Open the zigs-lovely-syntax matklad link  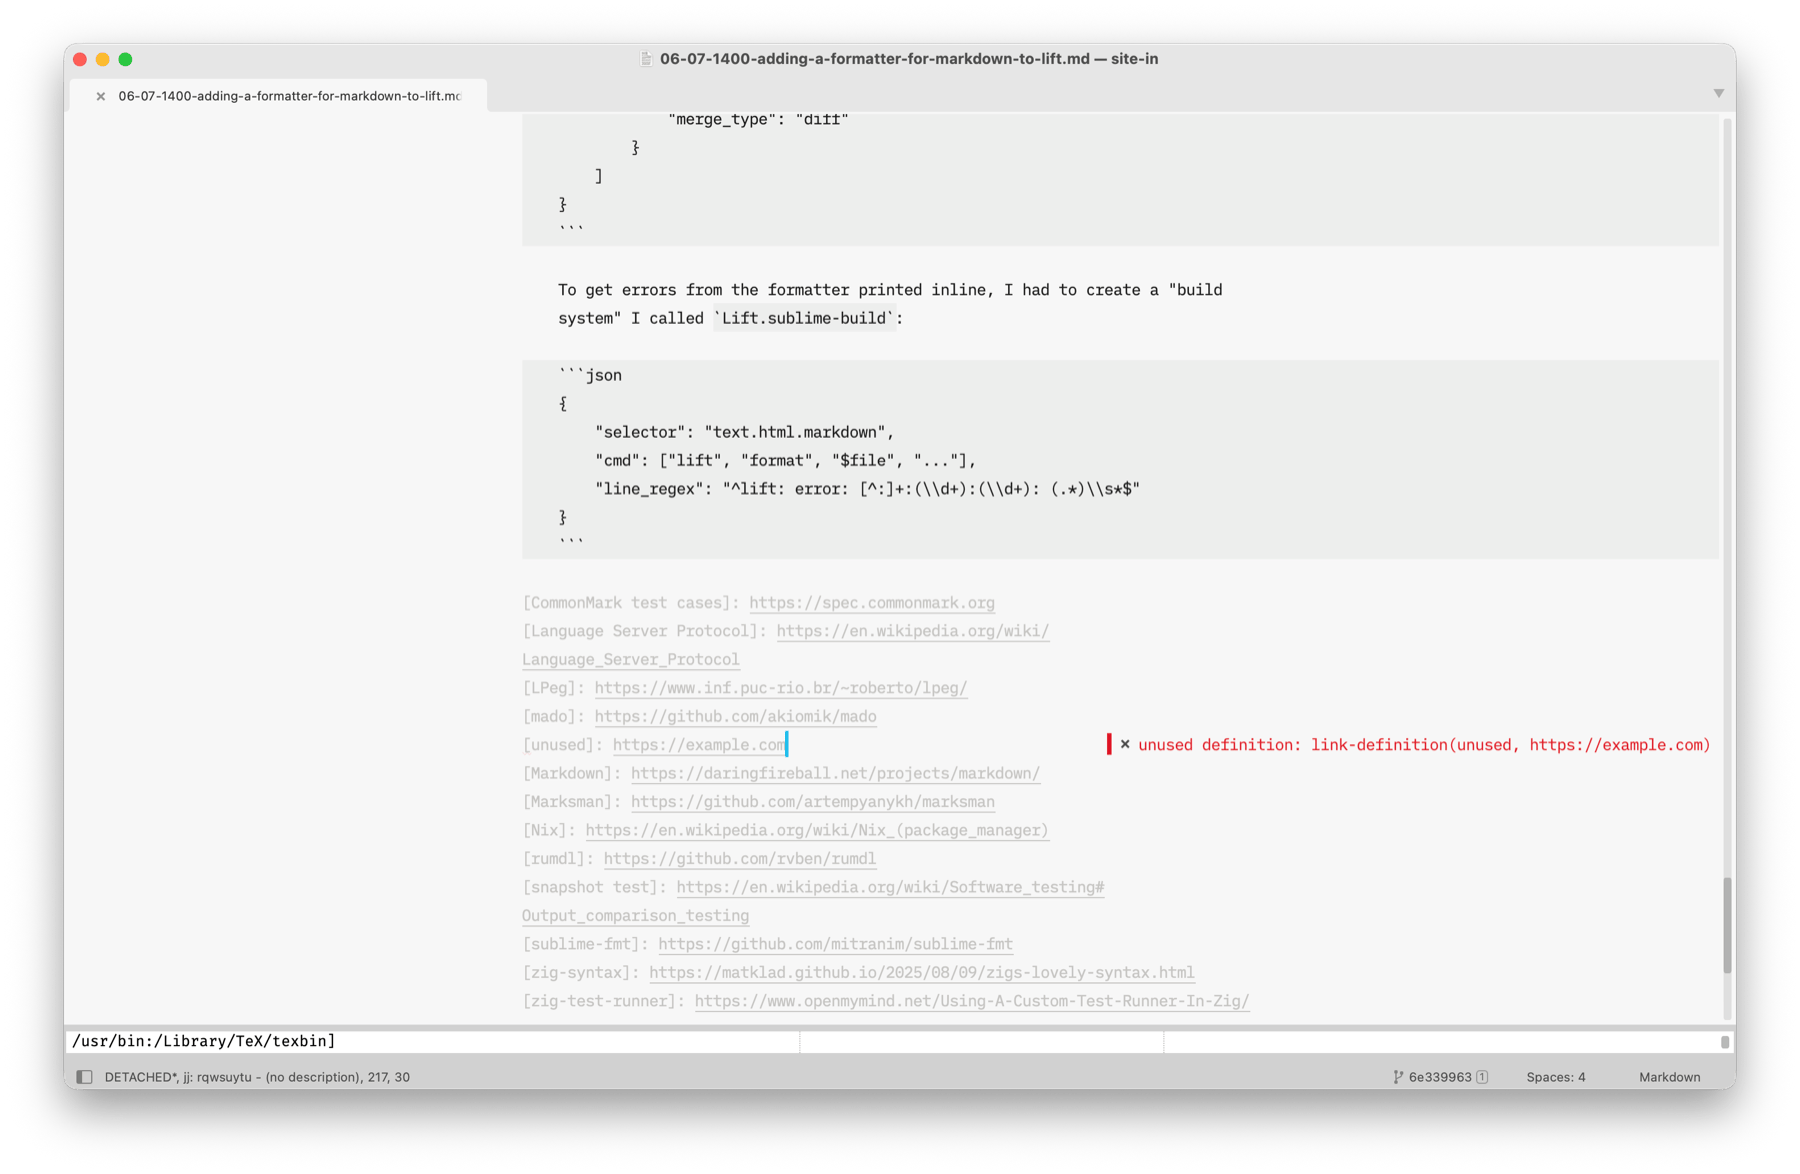point(921,972)
